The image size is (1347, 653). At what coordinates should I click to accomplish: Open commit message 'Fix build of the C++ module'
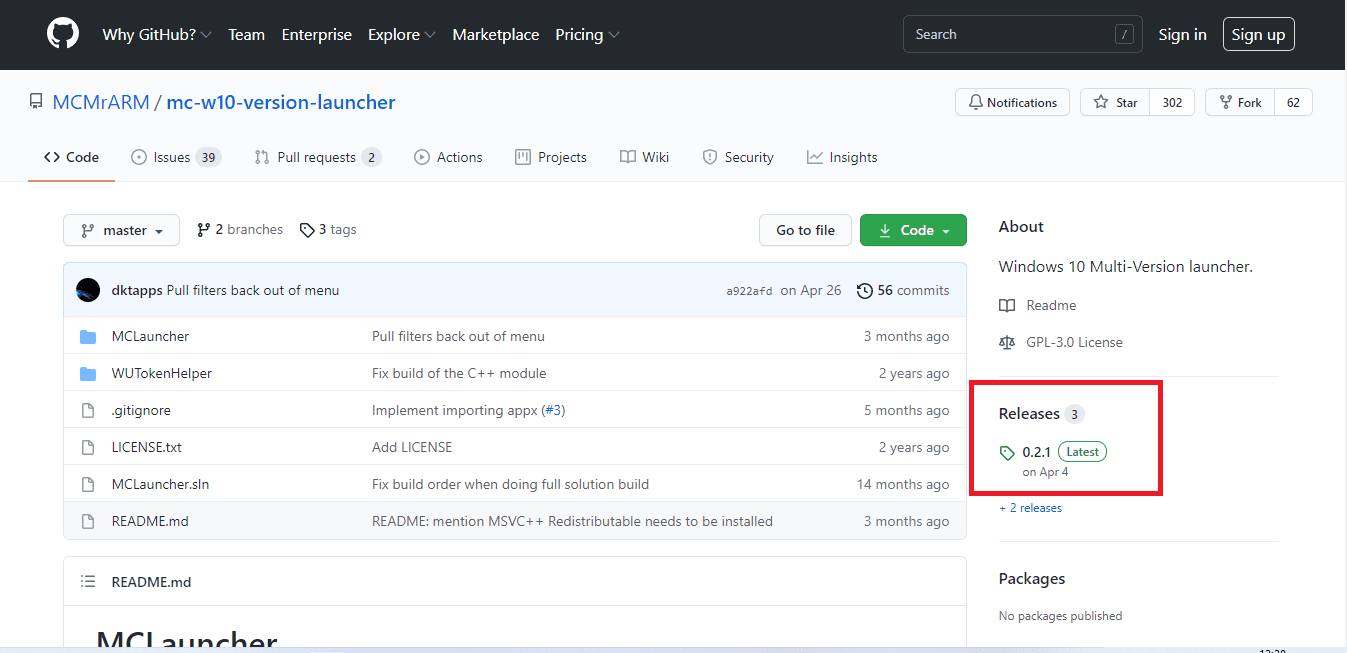[x=459, y=373]
